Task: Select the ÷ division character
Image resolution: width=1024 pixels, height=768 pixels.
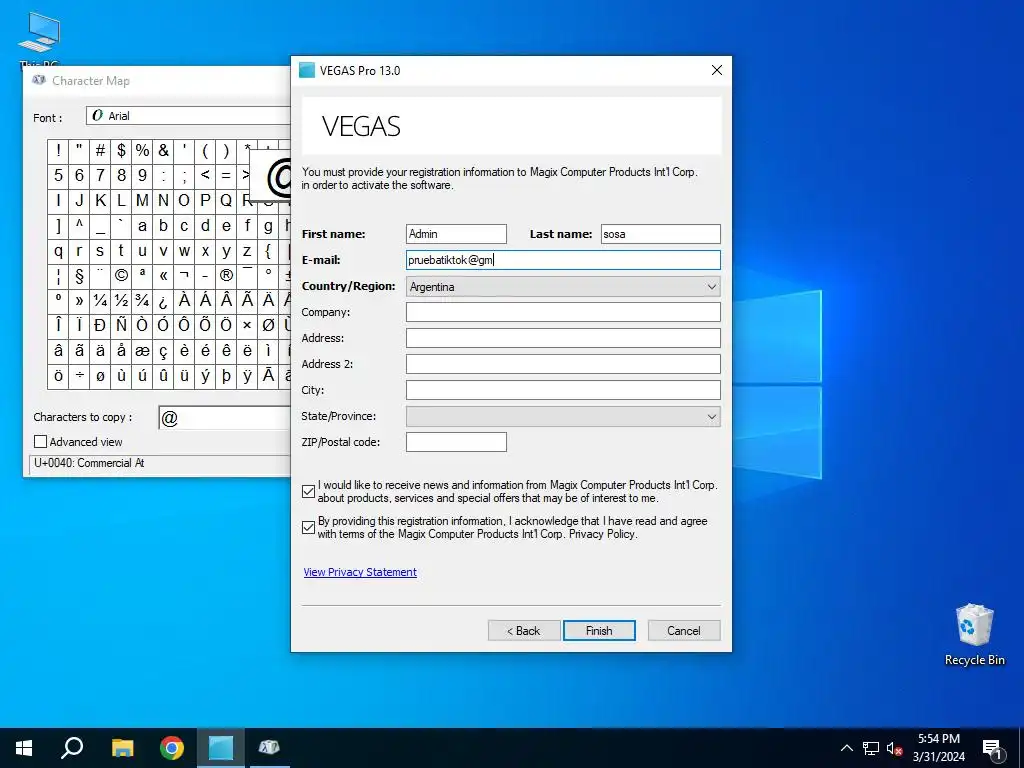Action: [x=79, y=376]
